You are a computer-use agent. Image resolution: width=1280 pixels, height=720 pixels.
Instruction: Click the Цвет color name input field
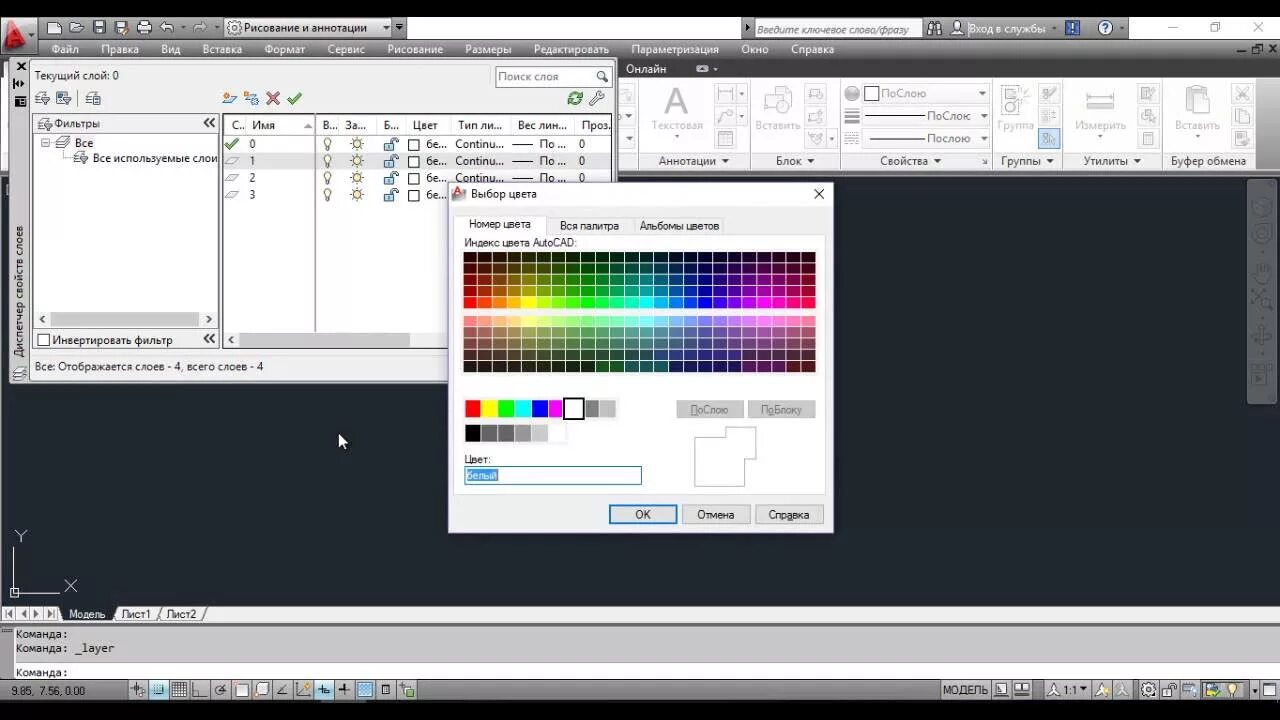553,476
